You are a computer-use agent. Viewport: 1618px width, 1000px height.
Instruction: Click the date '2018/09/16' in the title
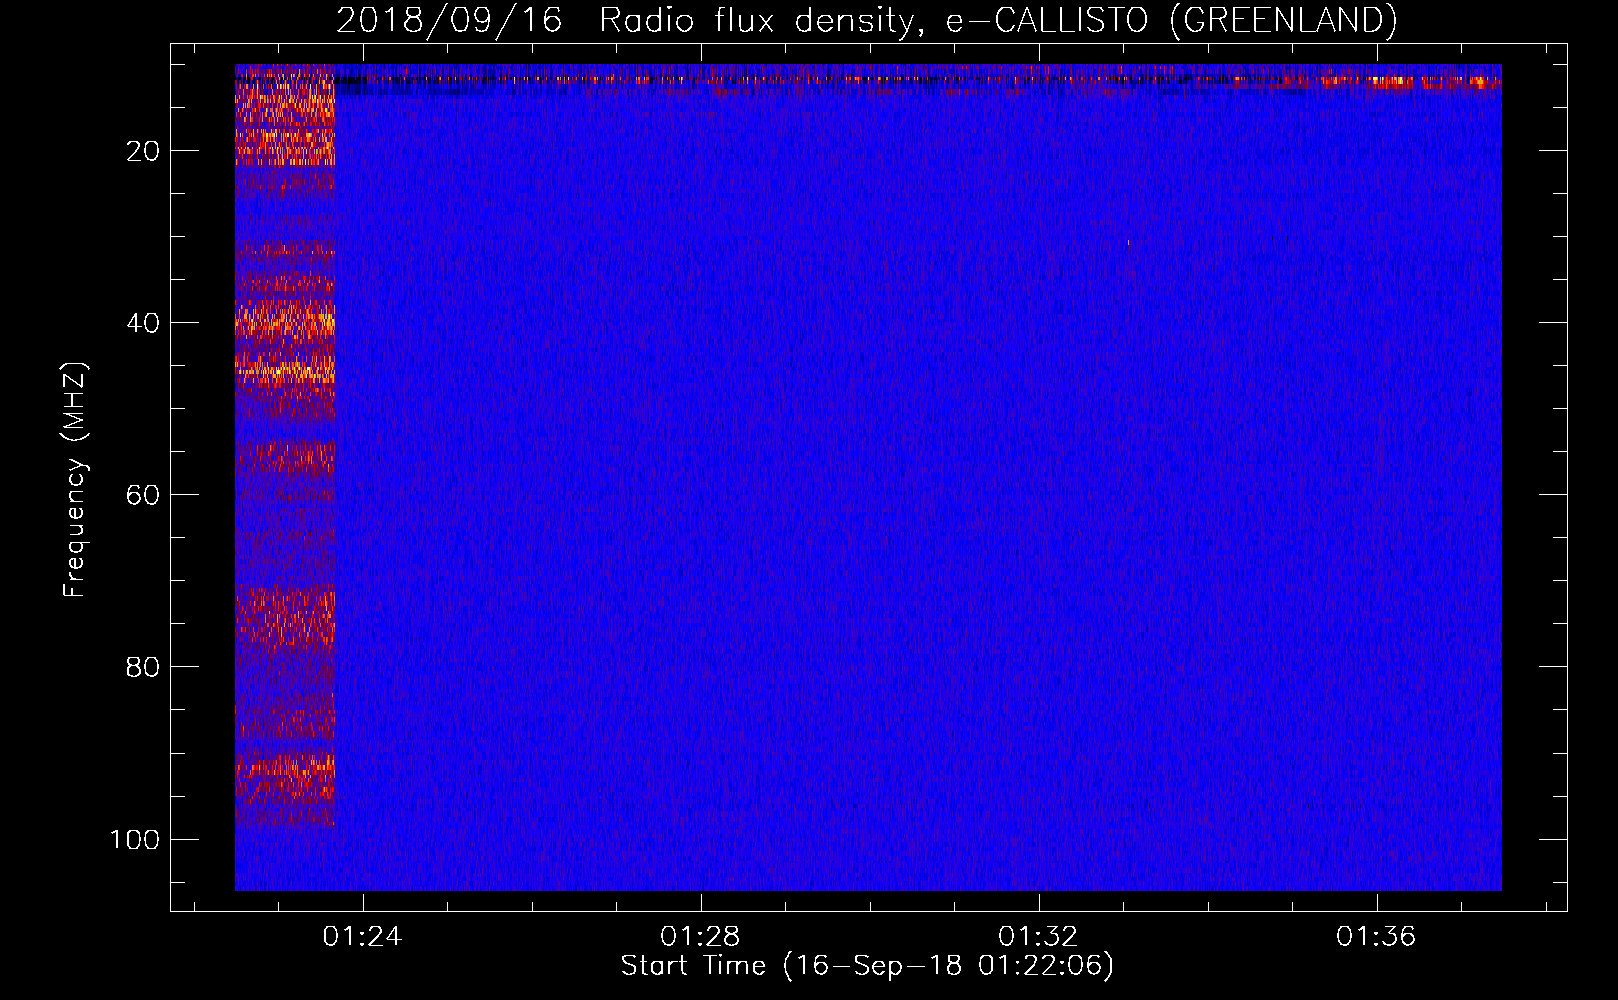click(449, 21)
